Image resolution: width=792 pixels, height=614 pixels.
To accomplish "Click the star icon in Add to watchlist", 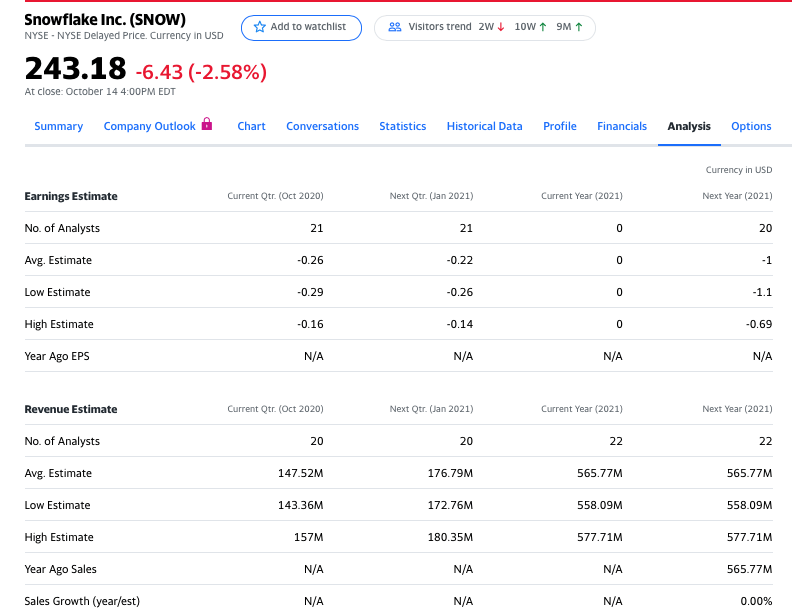I will [260, 27].
